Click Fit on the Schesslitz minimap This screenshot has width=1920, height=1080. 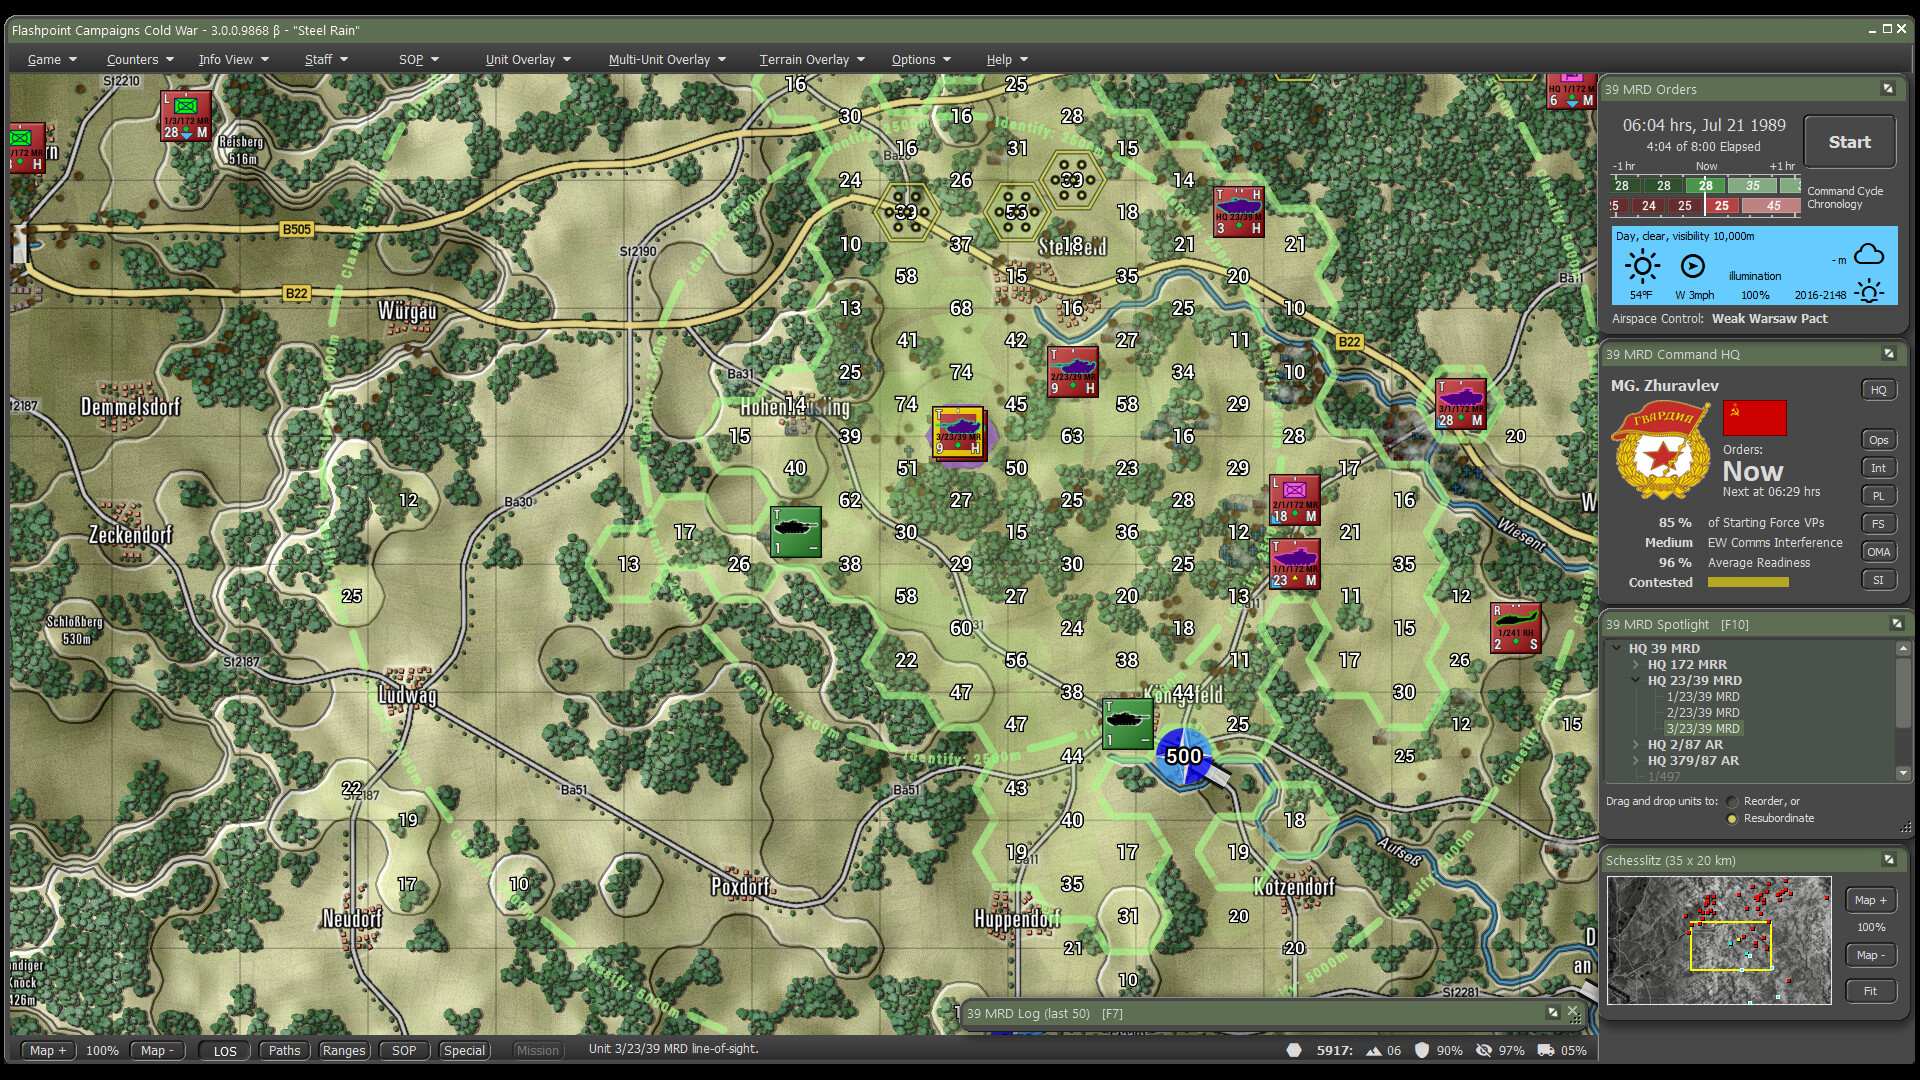tap(1870, 990)
